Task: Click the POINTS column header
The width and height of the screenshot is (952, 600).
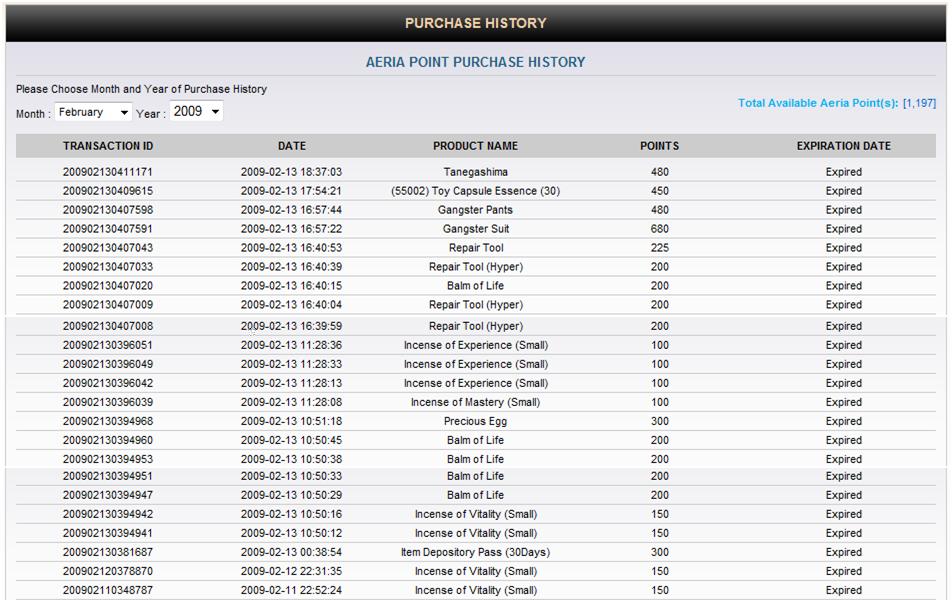Action: click(x=659, y=146)
